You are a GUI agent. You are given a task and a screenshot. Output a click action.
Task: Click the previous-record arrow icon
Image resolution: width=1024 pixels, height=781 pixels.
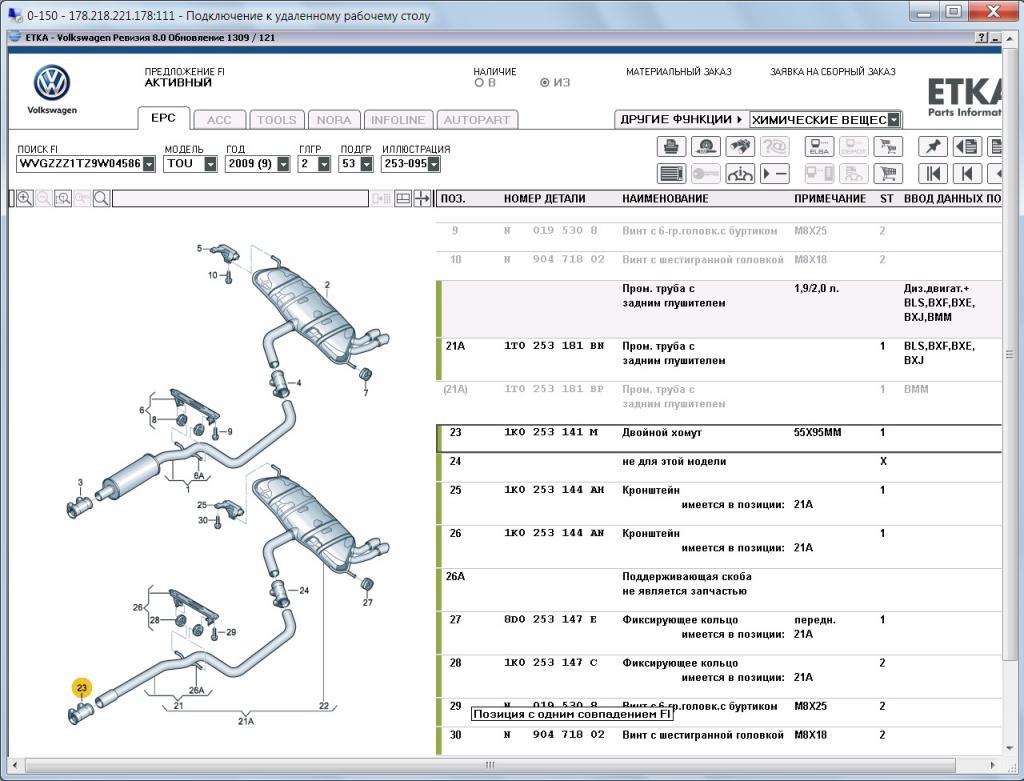click(967, 174)
